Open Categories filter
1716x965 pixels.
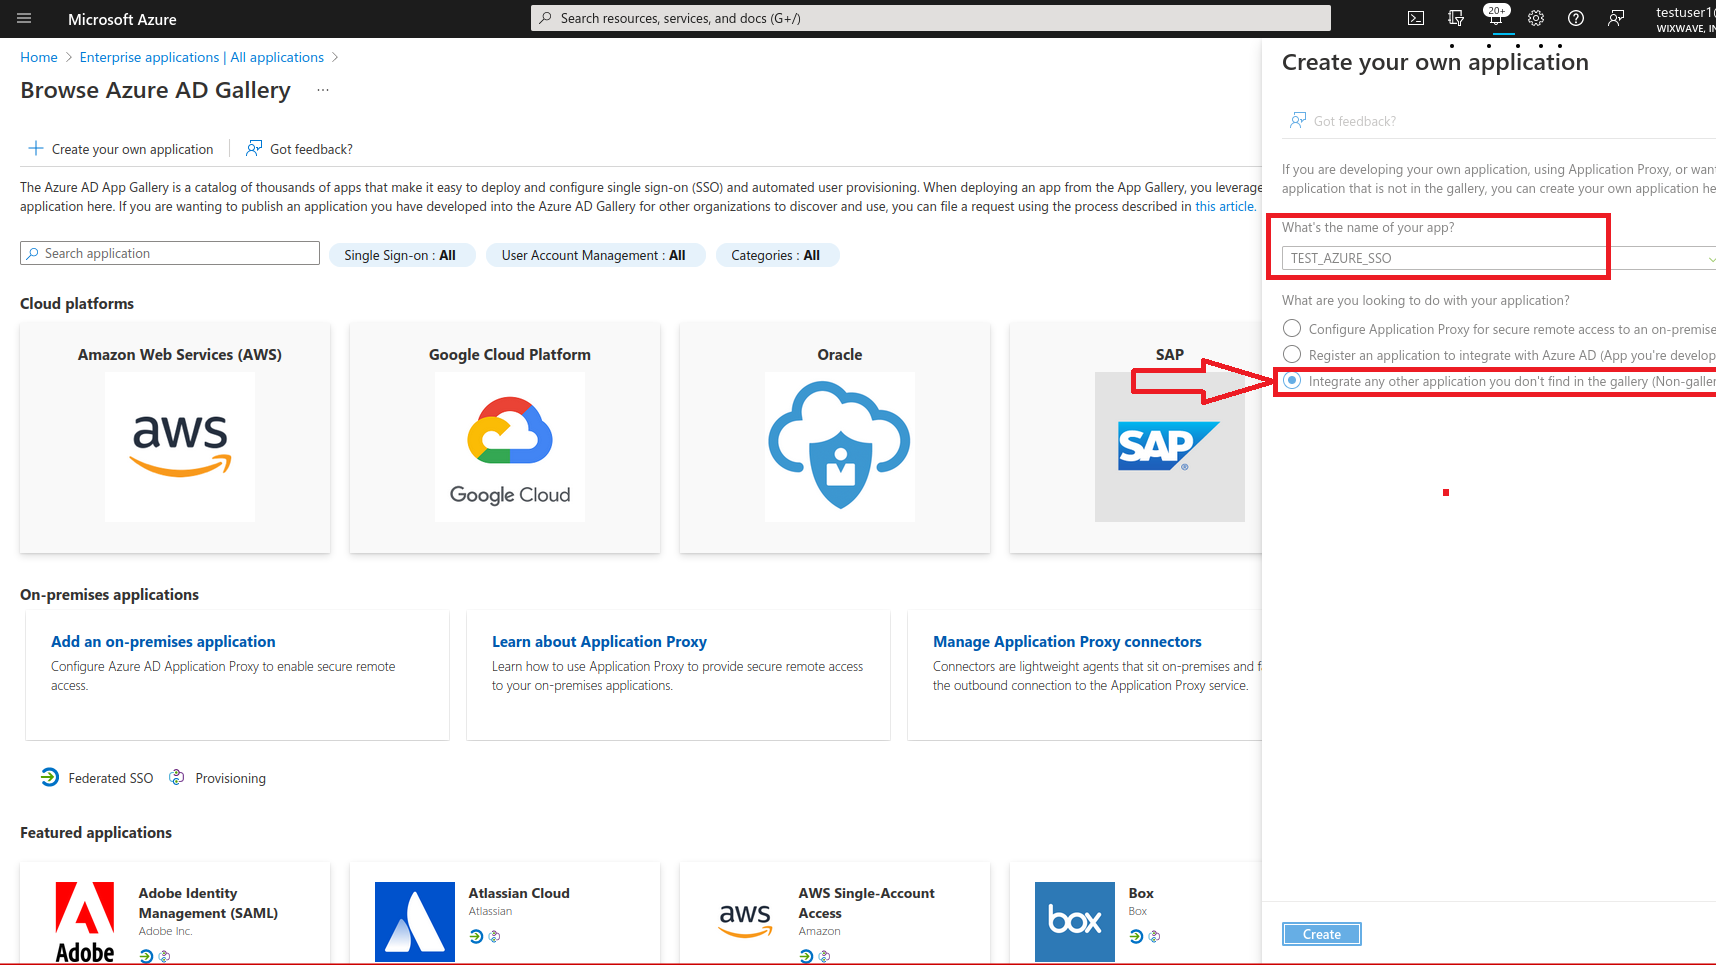click(x=776, y=255)
